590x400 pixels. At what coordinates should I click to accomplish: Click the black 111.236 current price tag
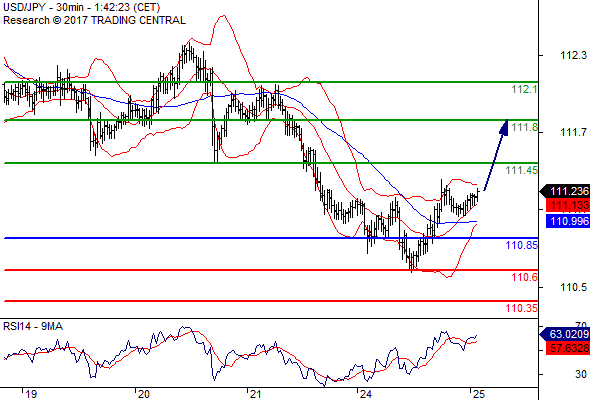pyautogui.click(x=565, y=191)
